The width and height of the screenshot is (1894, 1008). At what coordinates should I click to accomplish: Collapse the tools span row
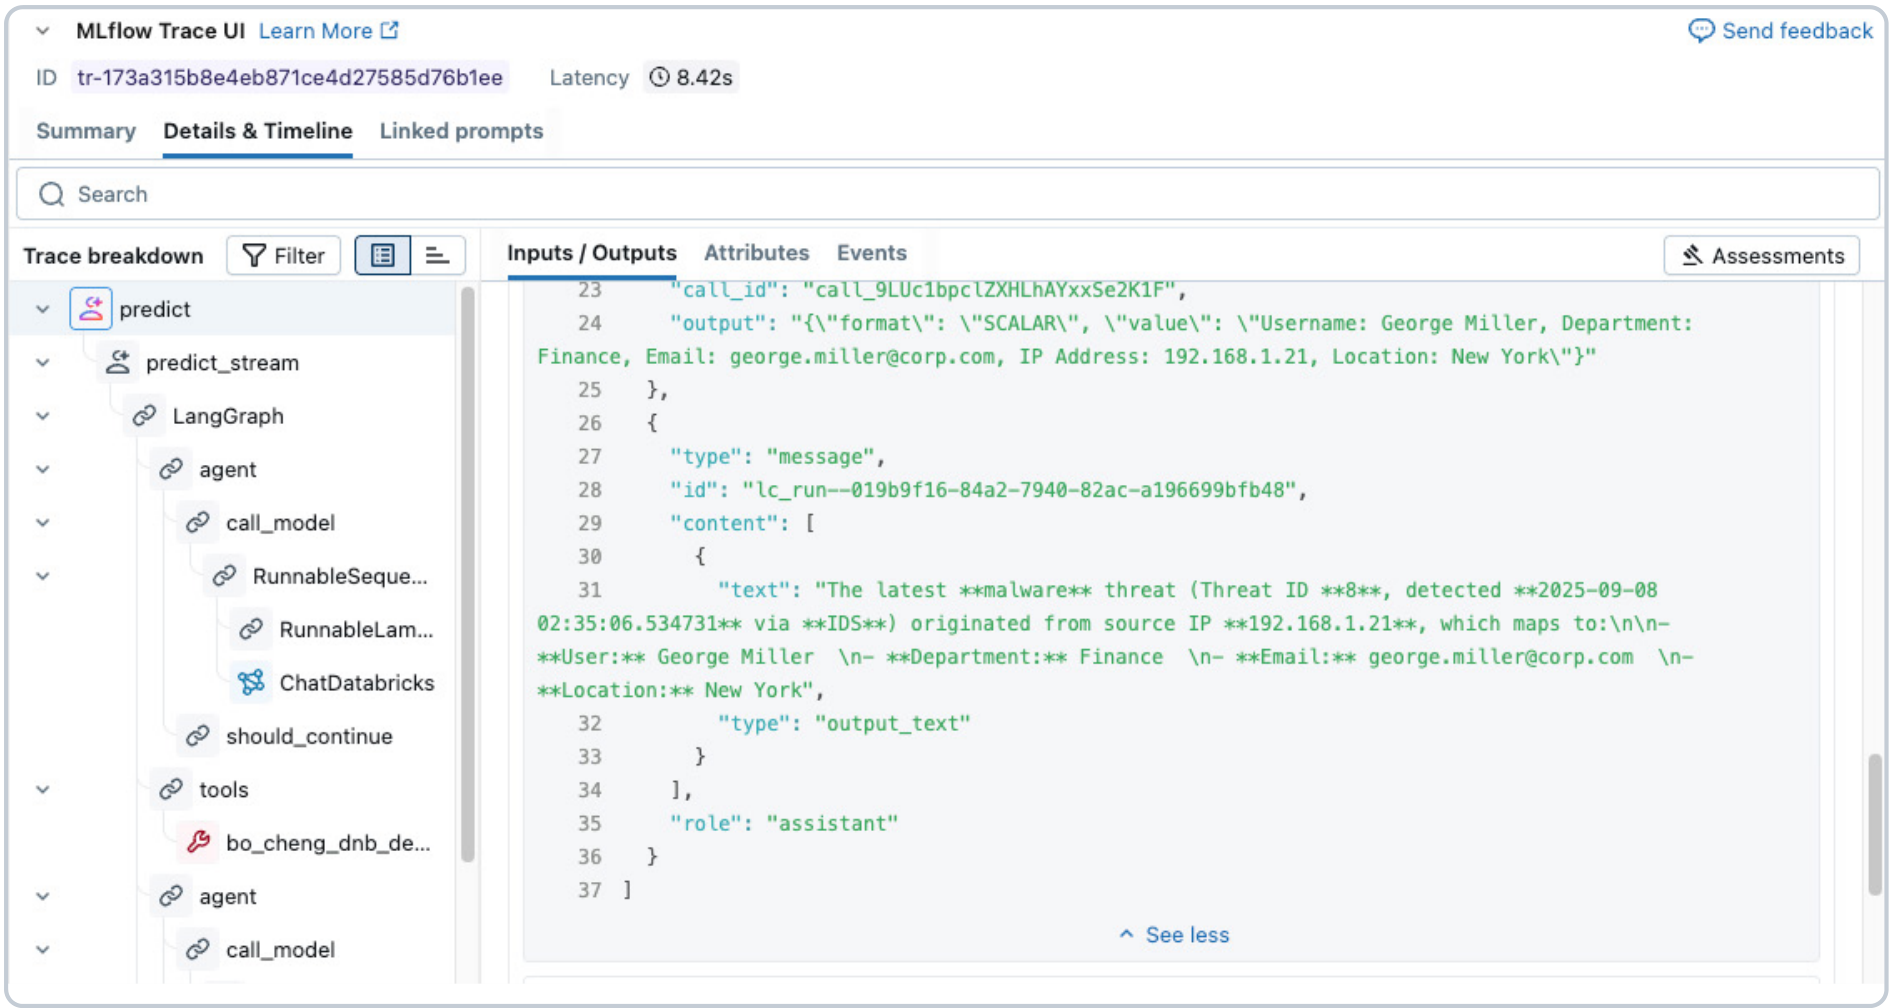(42, 789)
